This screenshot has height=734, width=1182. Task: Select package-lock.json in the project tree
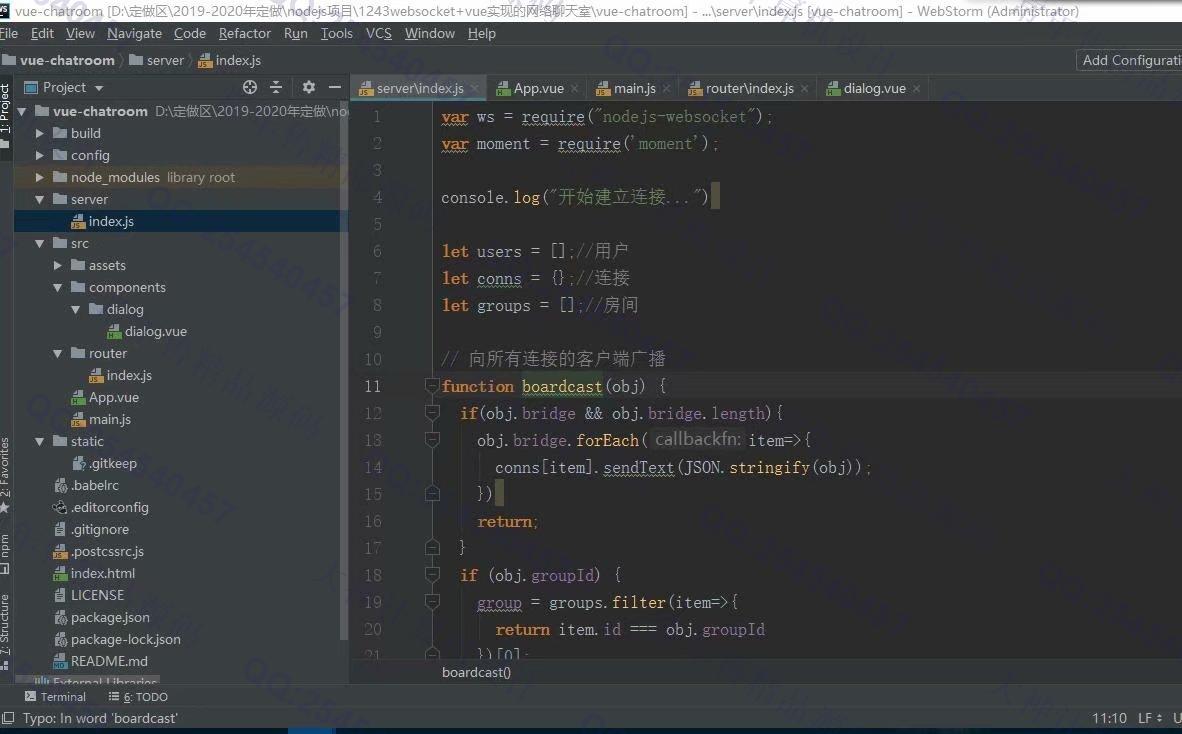[x=125, y=639]
